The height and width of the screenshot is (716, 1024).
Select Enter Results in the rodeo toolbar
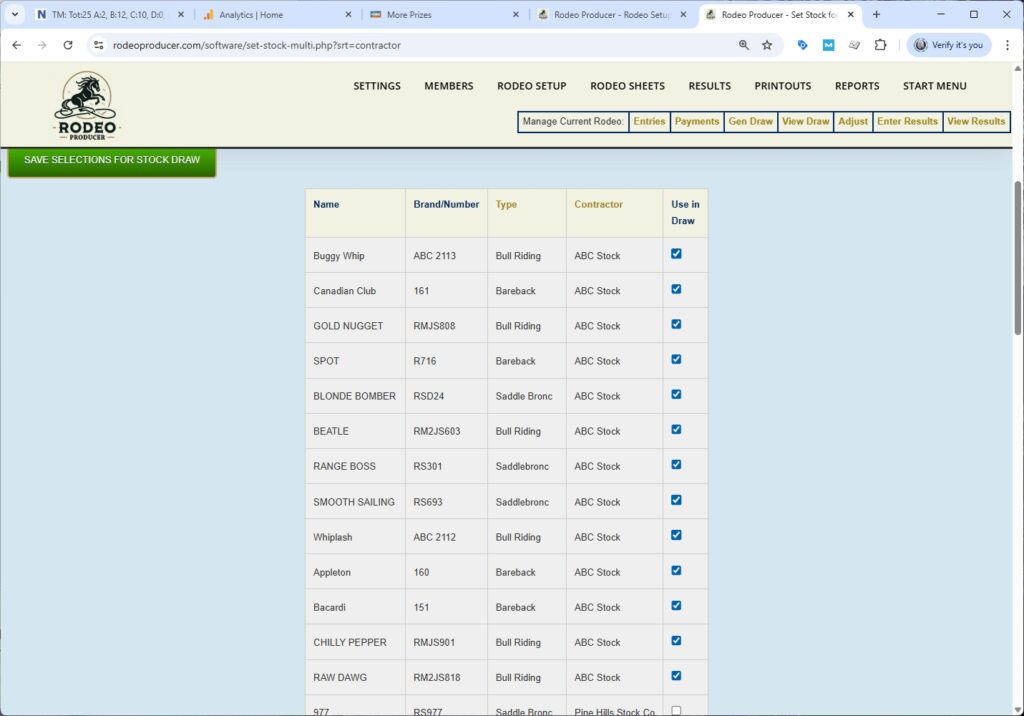907,121
